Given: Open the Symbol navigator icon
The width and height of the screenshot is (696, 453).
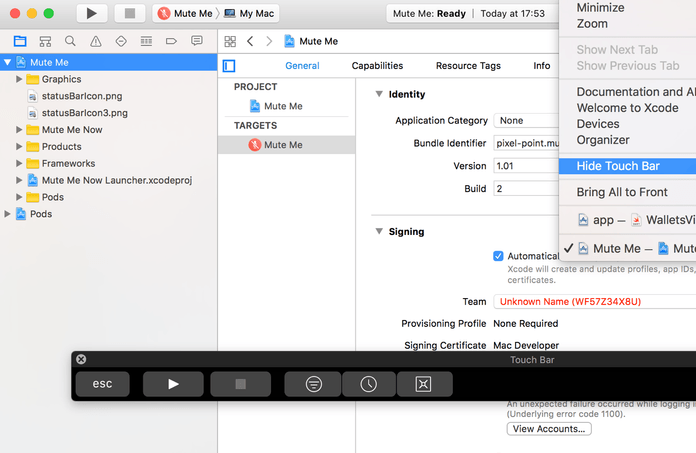Looking at the screenshot, I should (45, 41).
